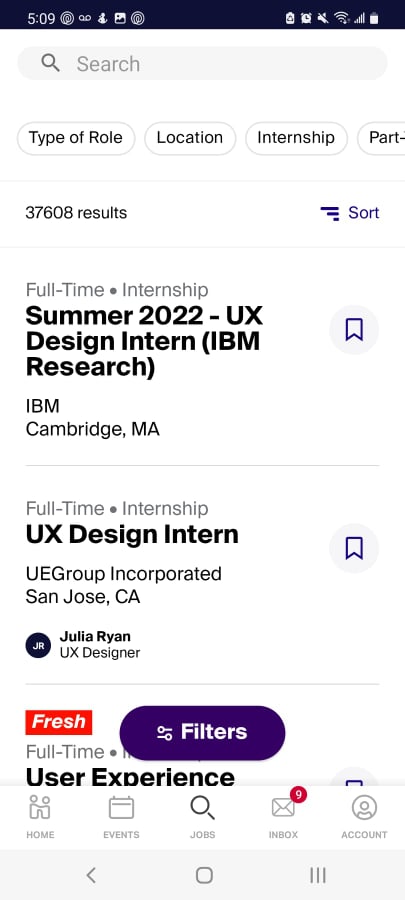Open the Location filter chip
Image resolution: width=405 pixels, height=900 pixels.
pyautogui.click(x=190, y=138)
